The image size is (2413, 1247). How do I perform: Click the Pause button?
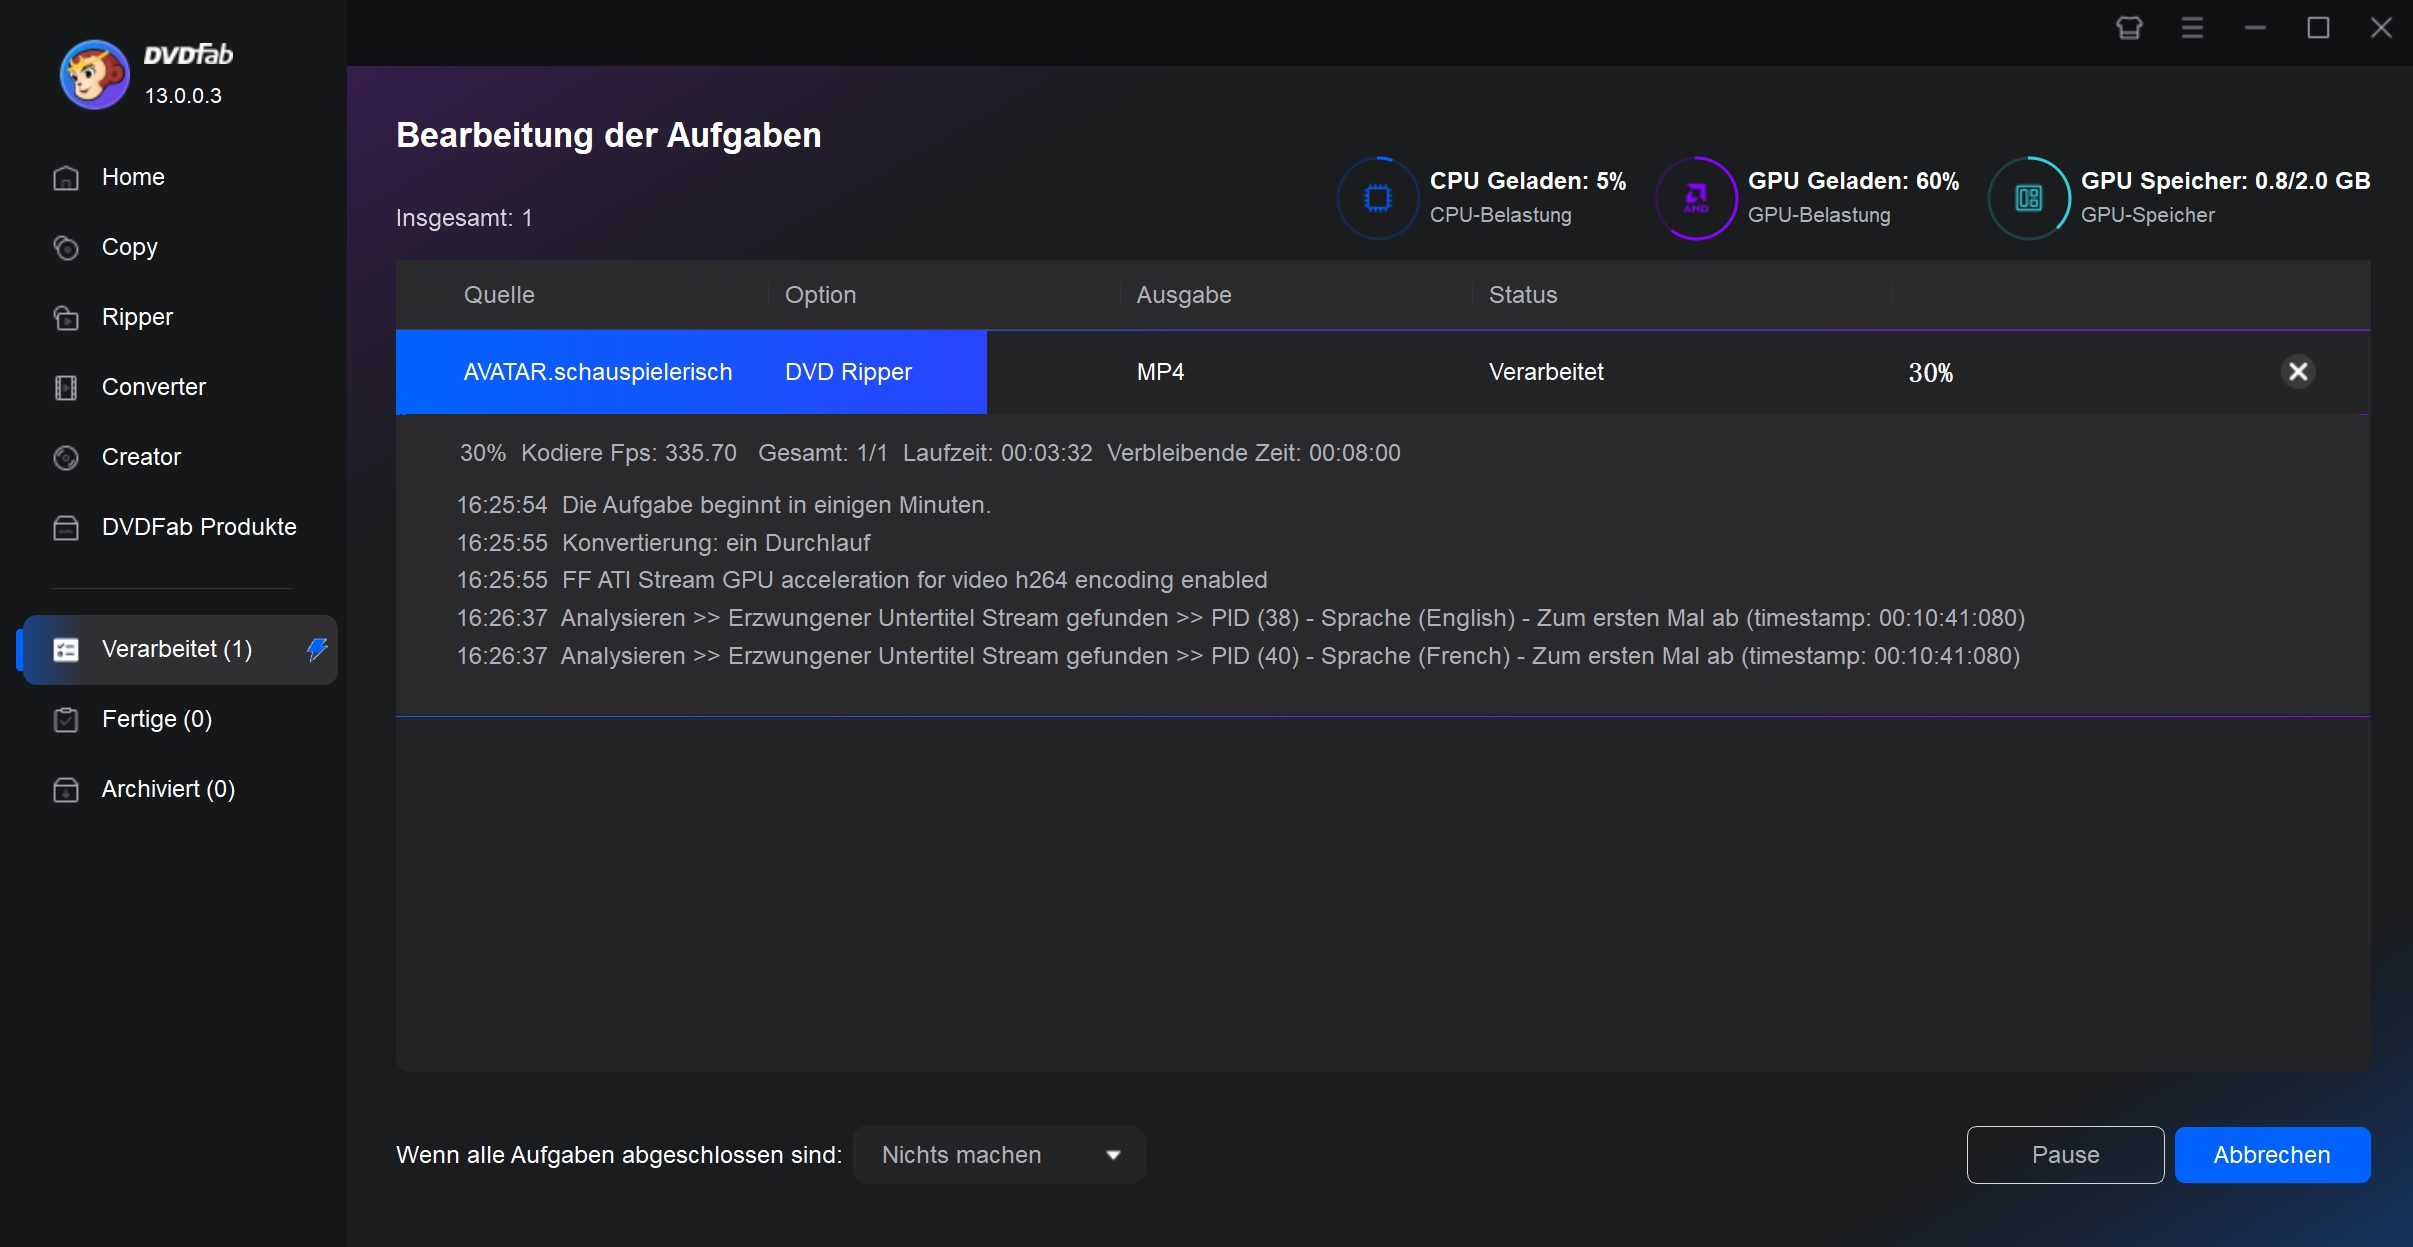2063,1155
